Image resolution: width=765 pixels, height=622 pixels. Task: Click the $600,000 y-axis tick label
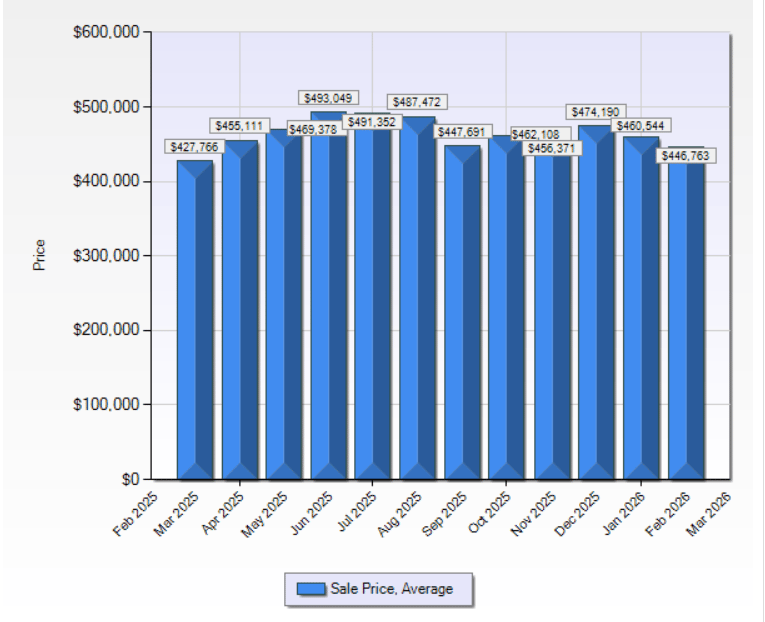pyautogui.click(x=105, y=32)
